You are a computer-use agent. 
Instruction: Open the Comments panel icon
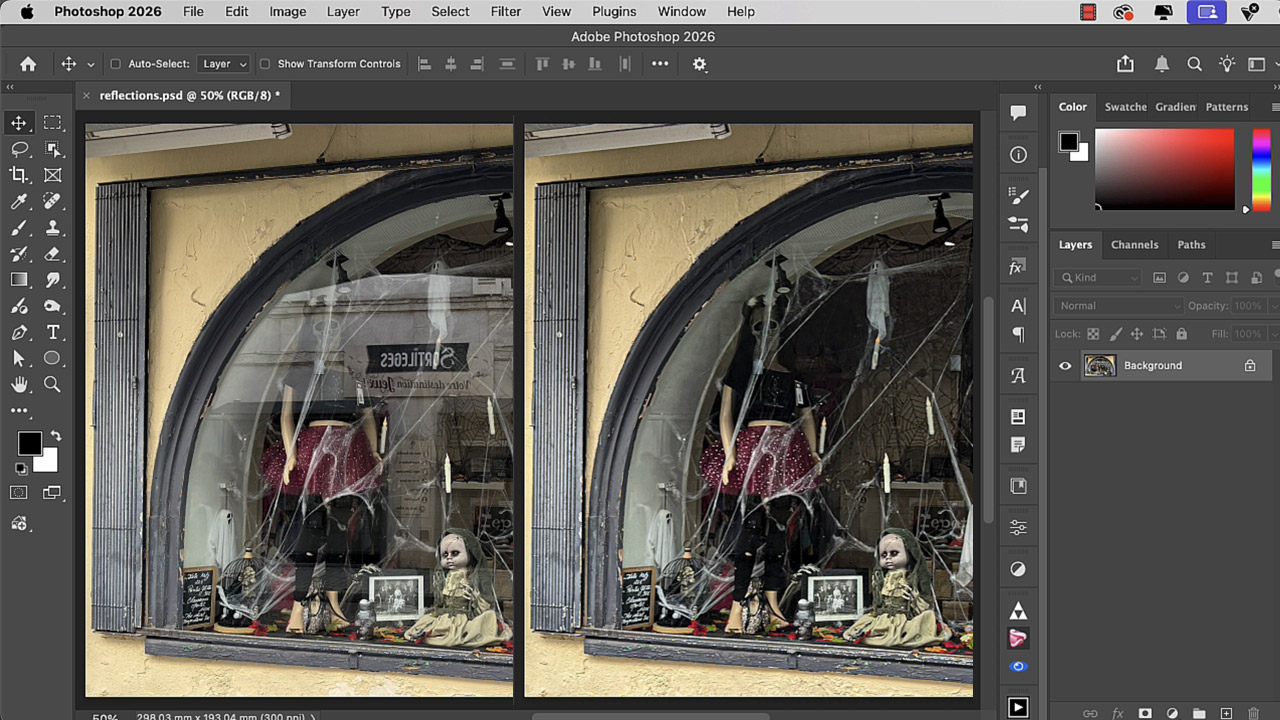1018,113
